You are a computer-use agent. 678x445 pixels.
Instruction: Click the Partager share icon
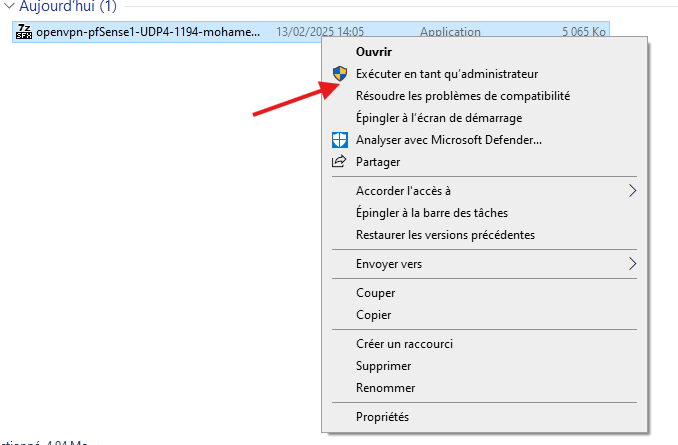click(x=339, y=161)
